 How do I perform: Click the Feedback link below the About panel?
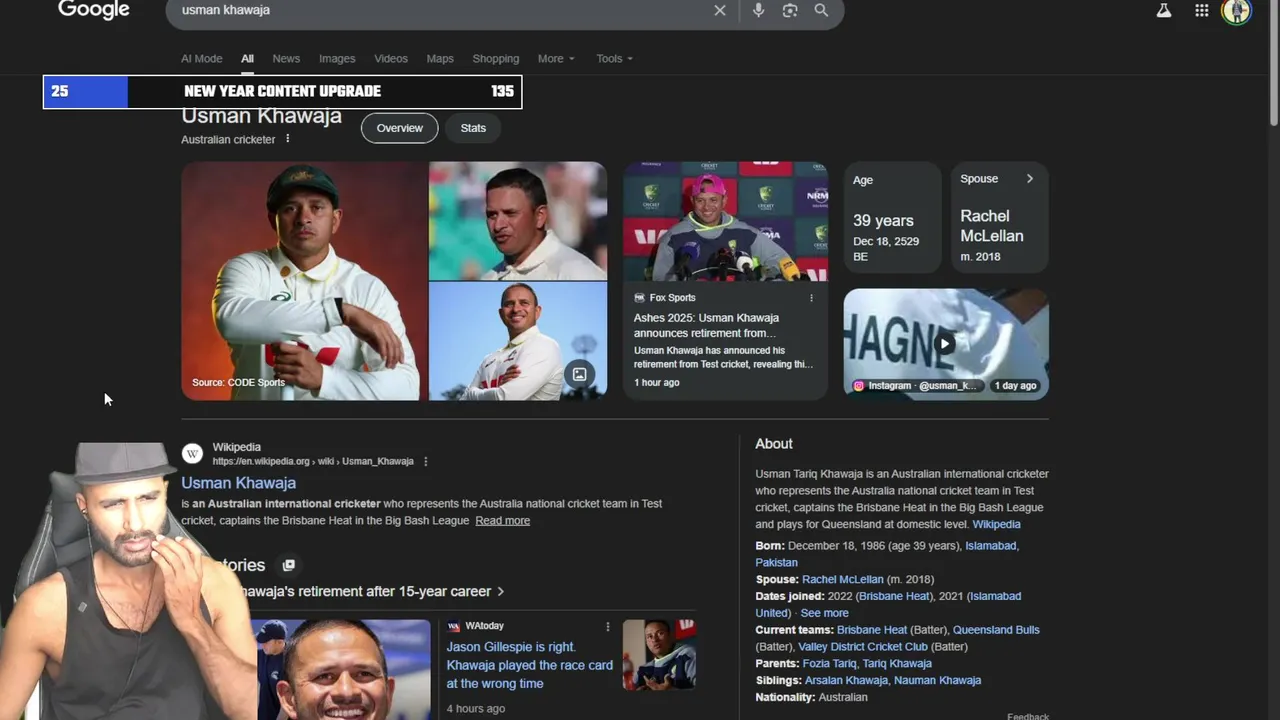(x=1028, y=716)
